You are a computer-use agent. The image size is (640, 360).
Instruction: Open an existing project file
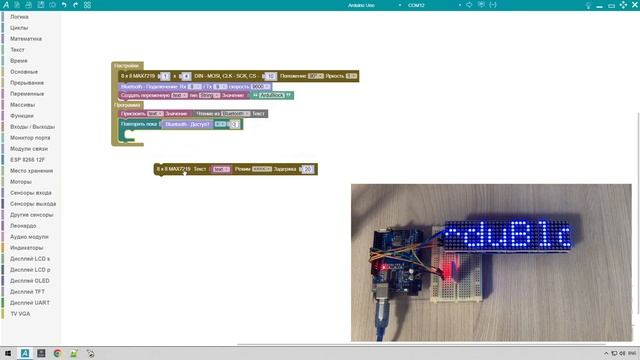[x=29, y=5]
